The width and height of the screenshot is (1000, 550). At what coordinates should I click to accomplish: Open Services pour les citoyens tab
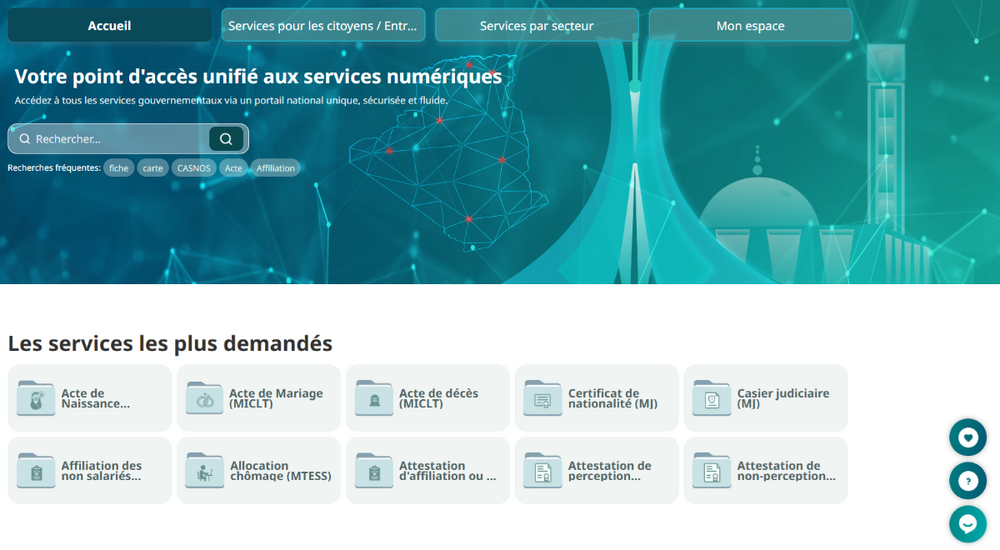coord(323,26)
